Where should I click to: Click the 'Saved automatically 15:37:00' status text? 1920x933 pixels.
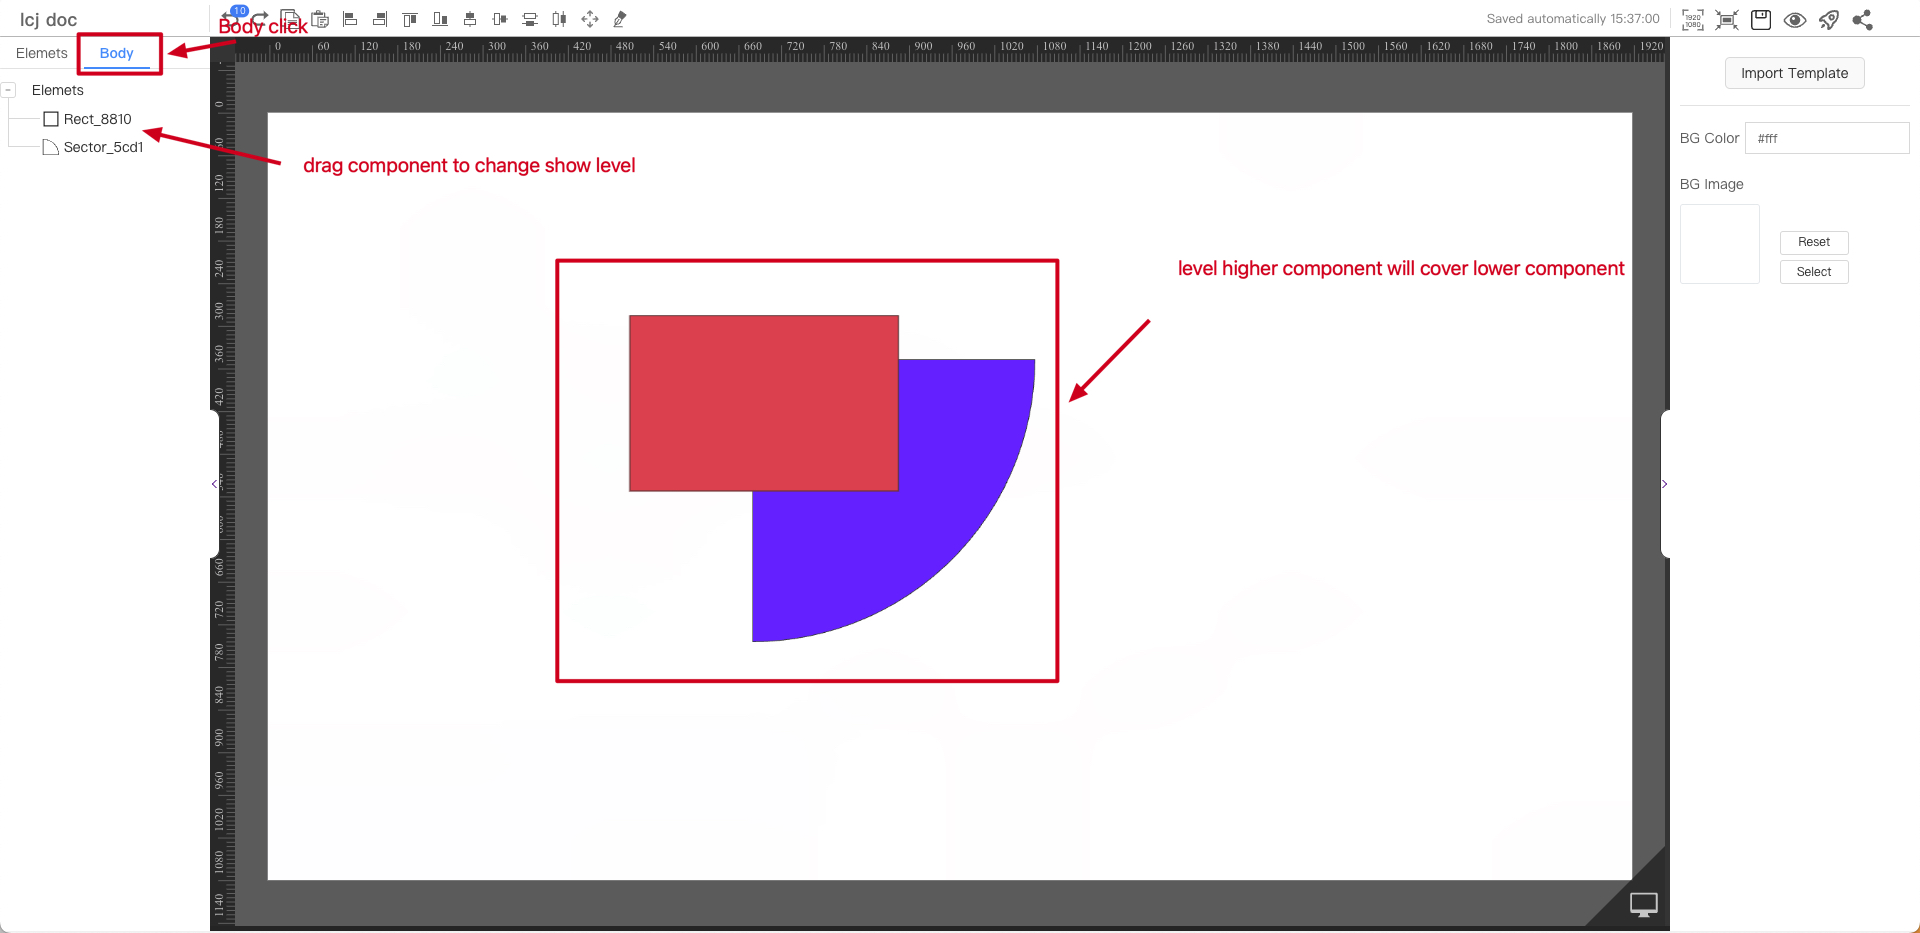pos(1573,19)
